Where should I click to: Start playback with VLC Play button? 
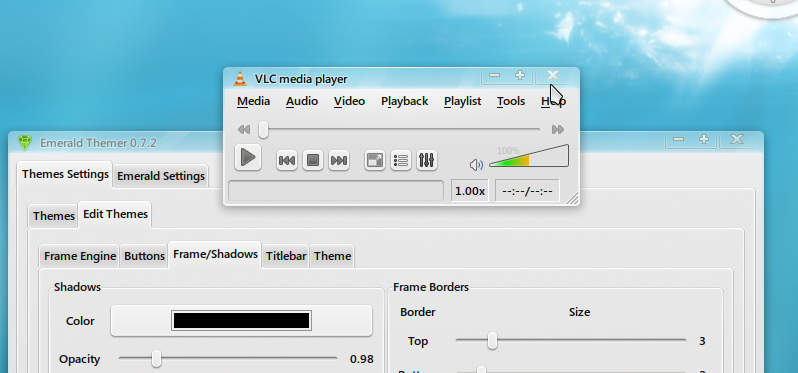point(248,157)
